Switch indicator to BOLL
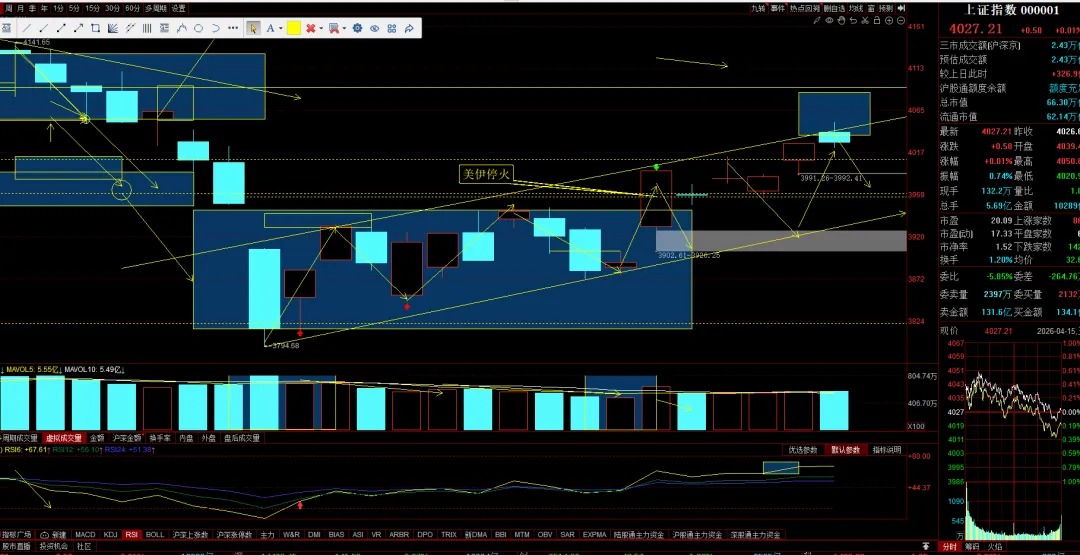This screenshot has height=555, width=1080. (155, 534)
